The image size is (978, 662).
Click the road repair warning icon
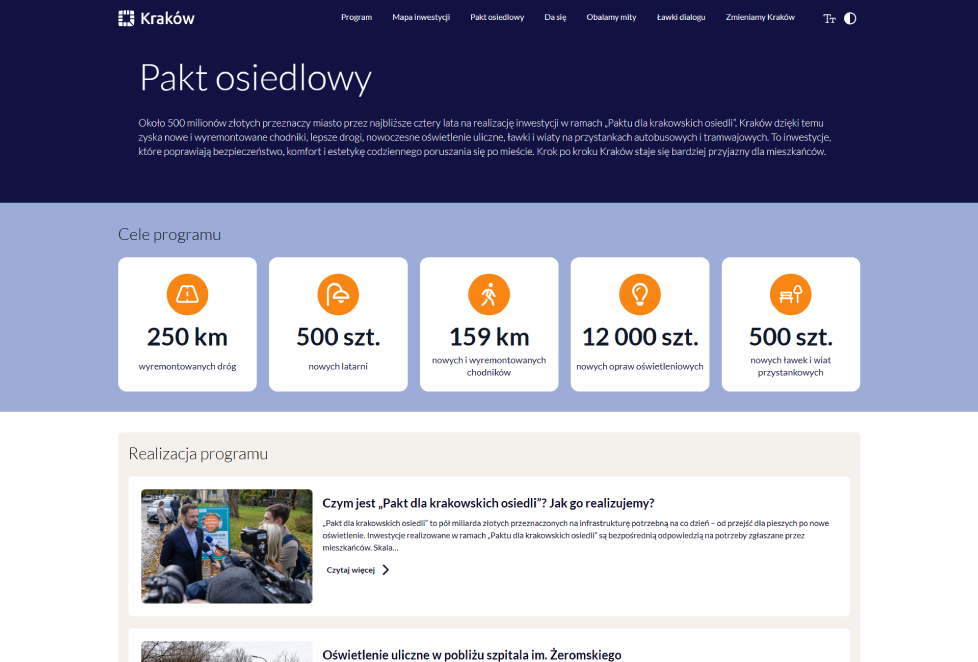pyautogui.click(x=187, y=294)
